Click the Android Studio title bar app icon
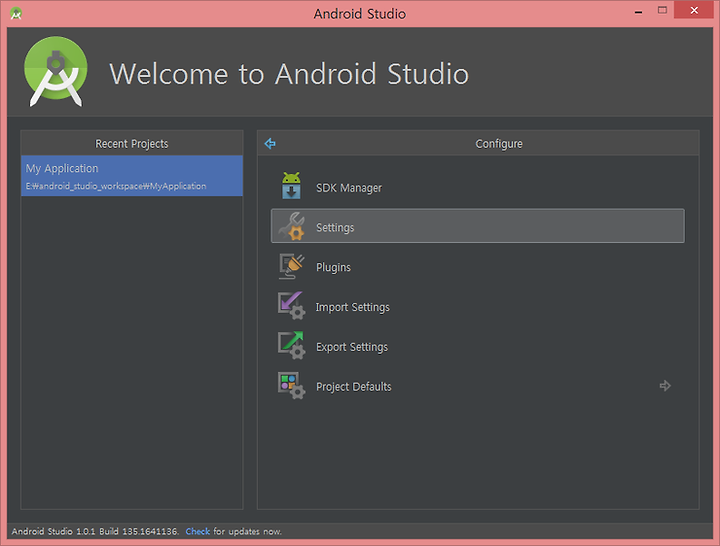The width and height of the screenshot is (720, 546). coord(16,13)
